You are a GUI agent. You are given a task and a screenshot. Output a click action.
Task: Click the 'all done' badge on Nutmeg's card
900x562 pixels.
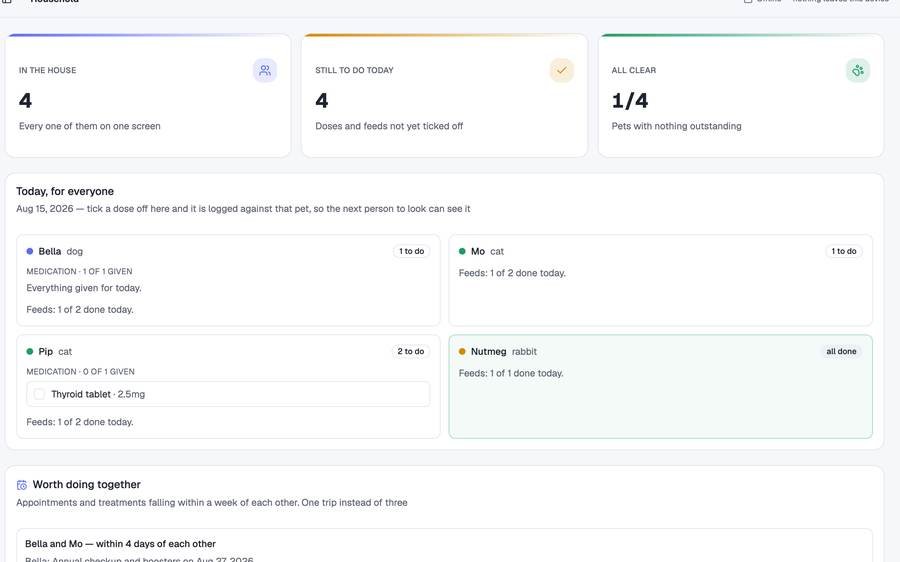841,351
